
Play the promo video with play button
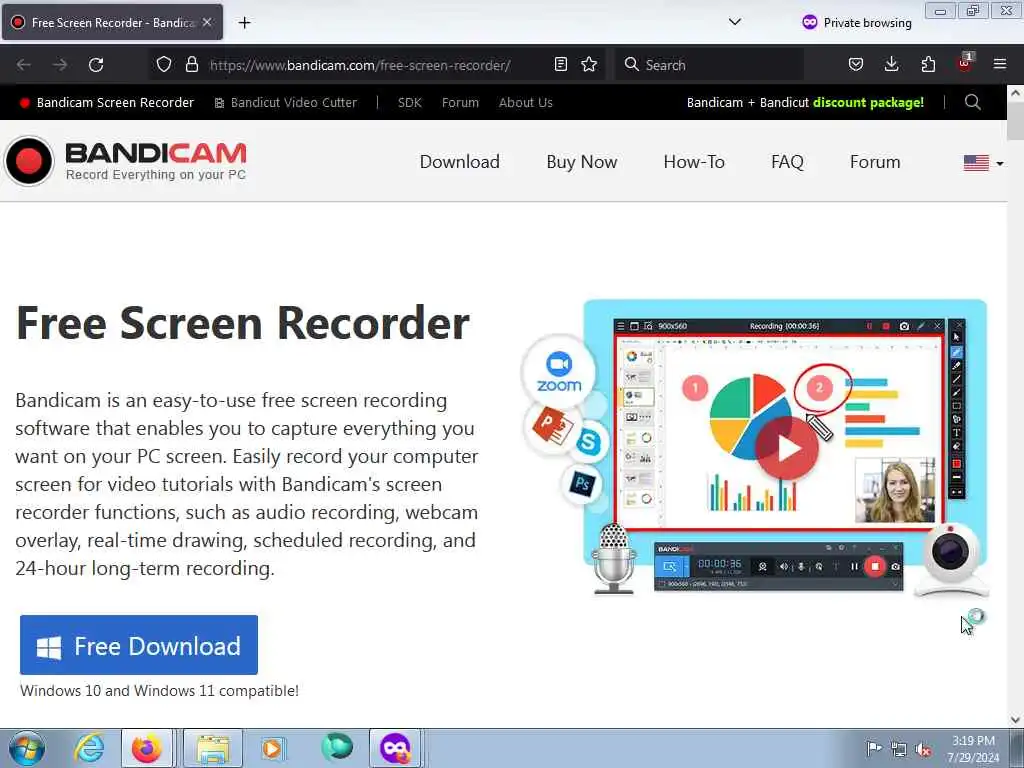pyautogui.click(x=787, y=449)
